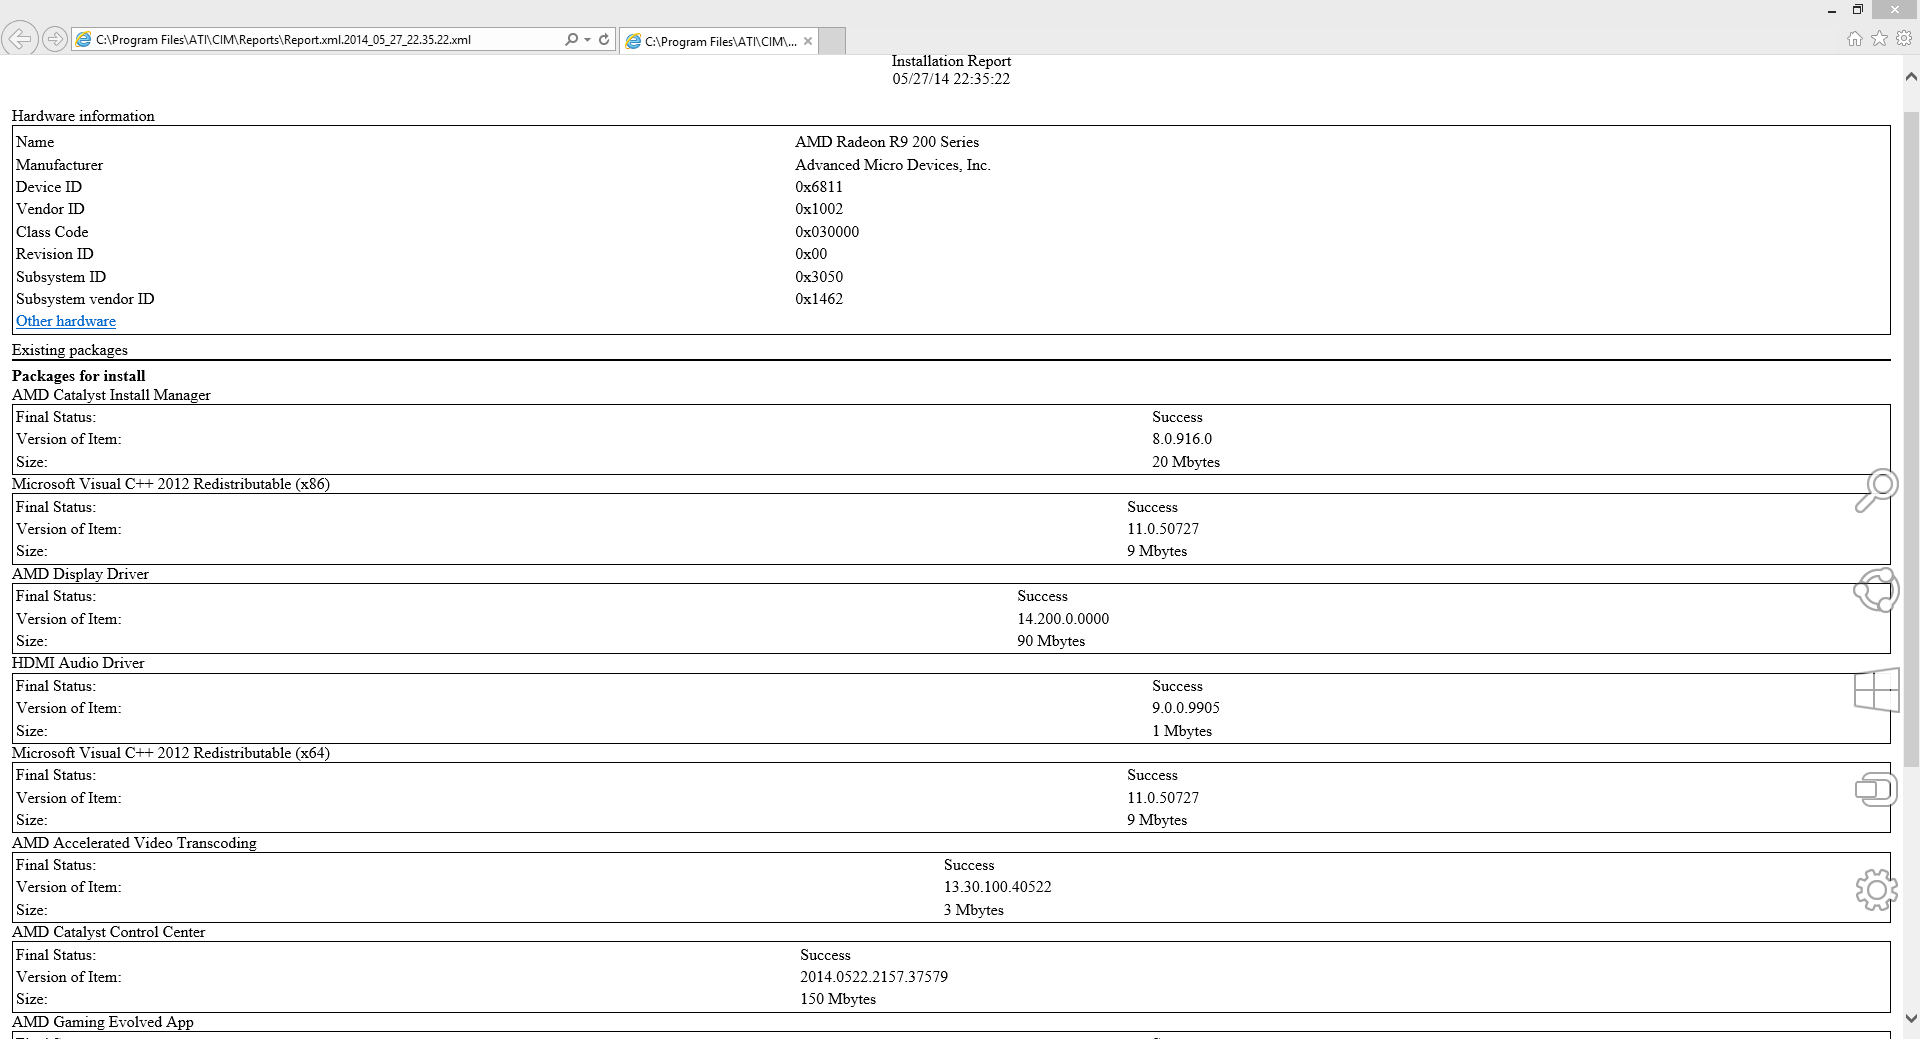
Task: Minimize the browser window
Action: point(1832,11)
